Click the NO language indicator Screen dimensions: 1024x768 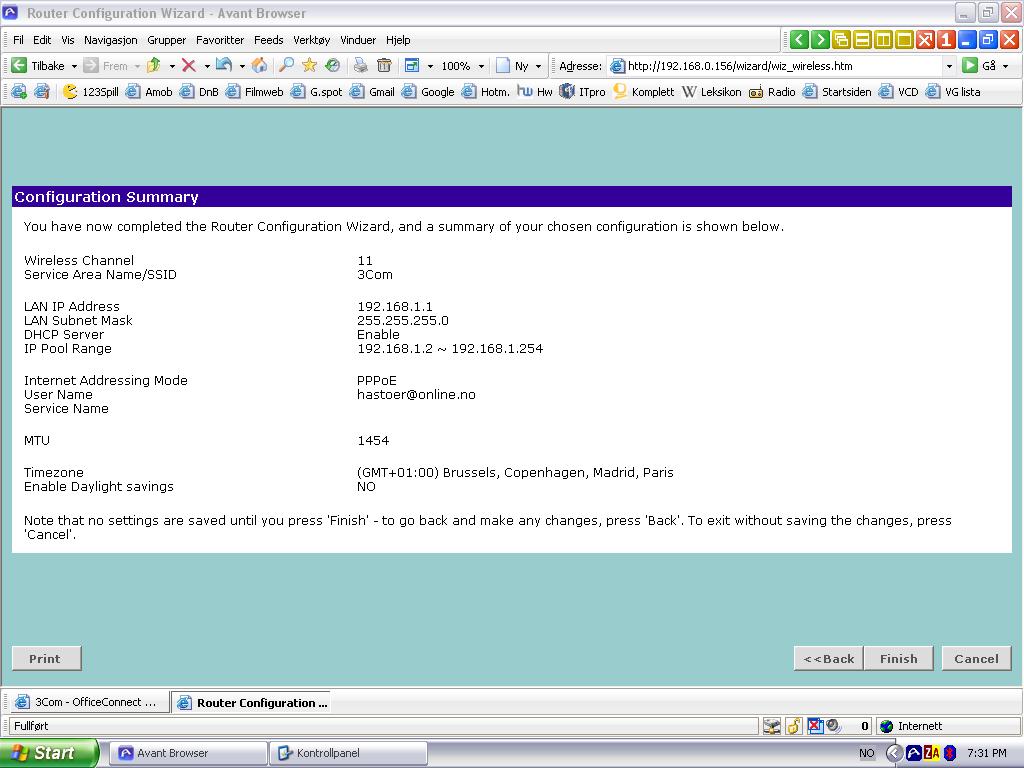(x=867, y=753)
